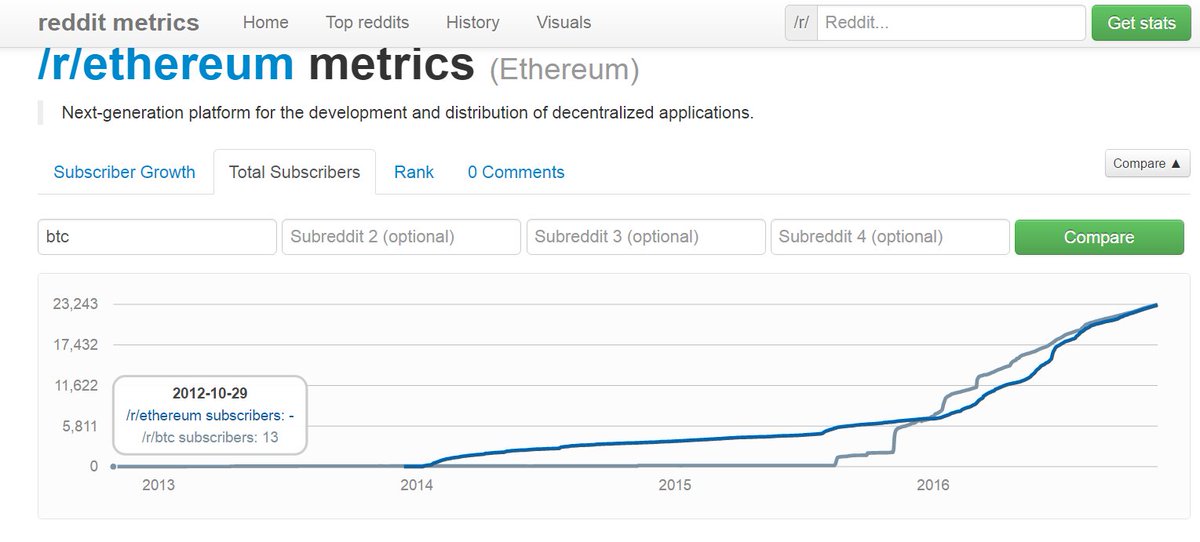
Task: Click the 2013 x-axis label
Action: 158,485
